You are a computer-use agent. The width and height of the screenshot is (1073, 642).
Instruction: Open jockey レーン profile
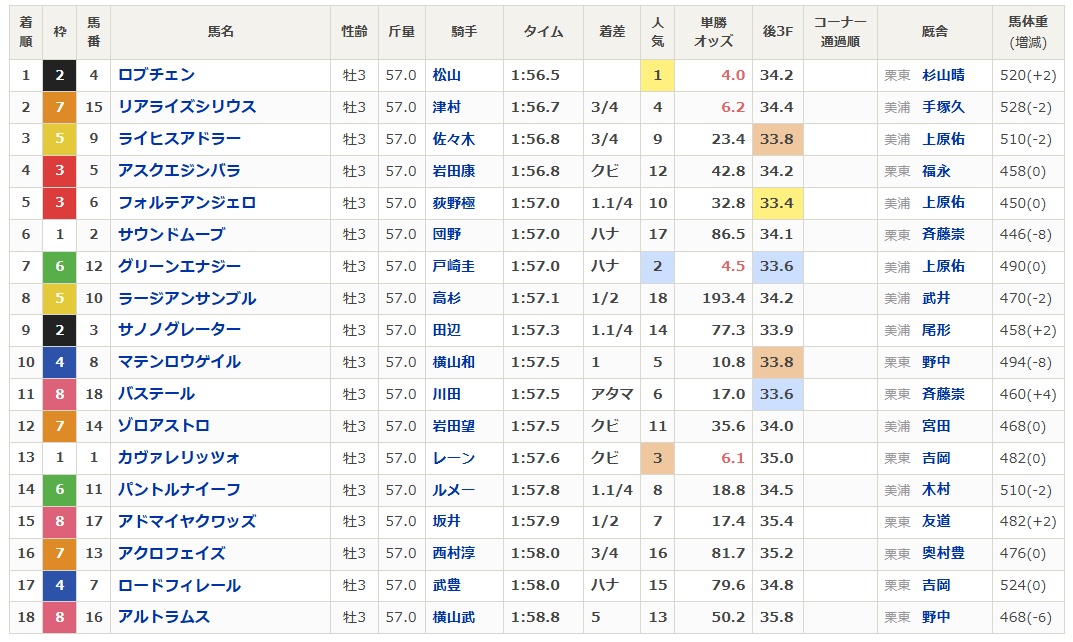453,458
